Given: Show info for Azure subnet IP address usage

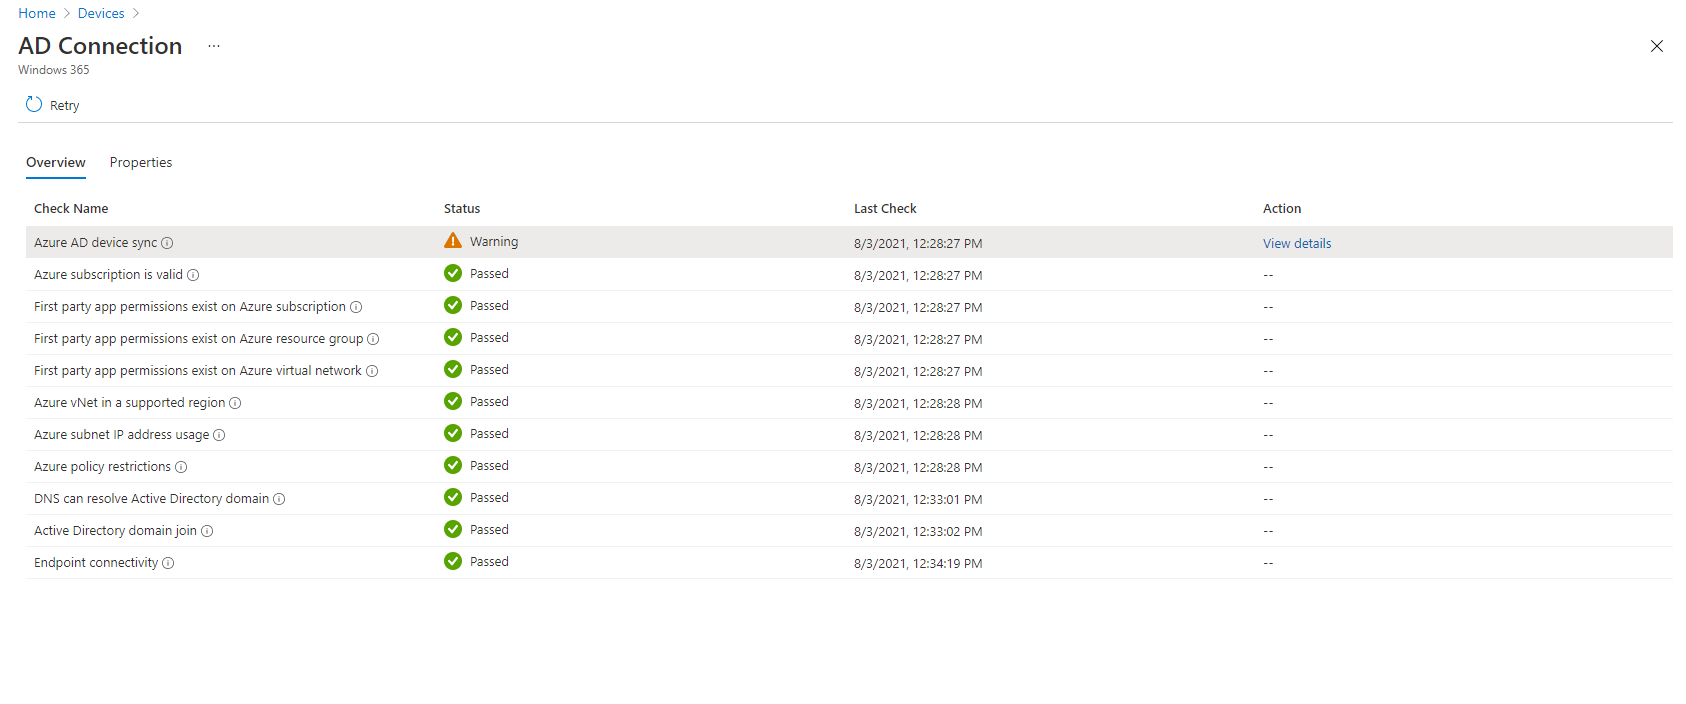Looking at the screenshot, I should click(x=219, y=435).
